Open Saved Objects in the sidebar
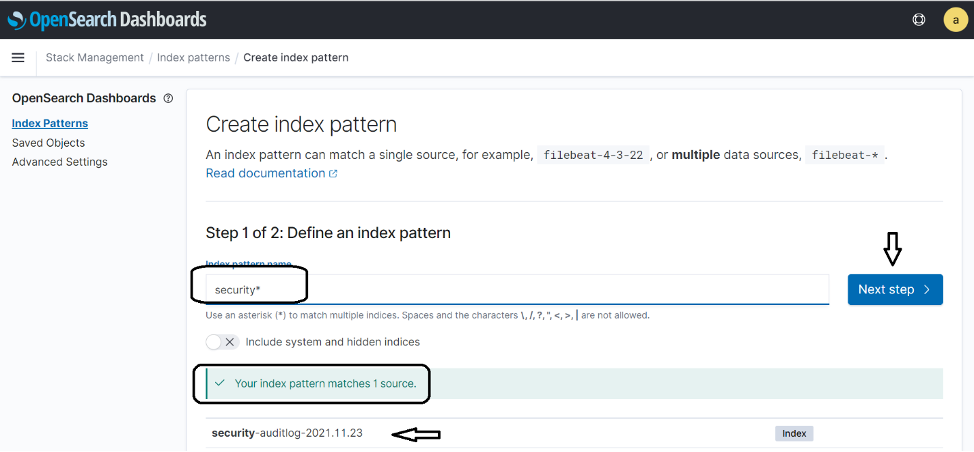Viewport: 974px width, 452px height. click(x=48, y=143)
